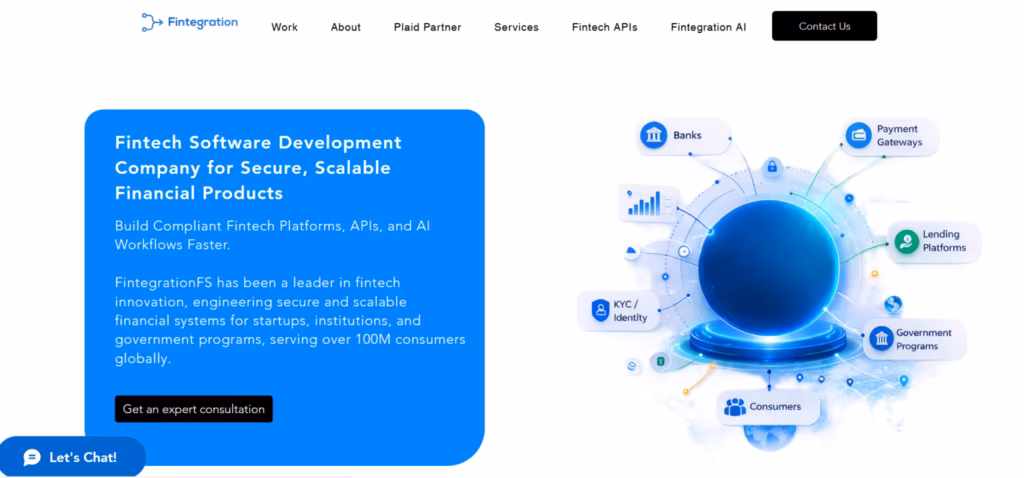Image resolution: width=1024 pixels, height=478 pixels.
Task: Click the Lending Platforms green icon
Action: 906,242
